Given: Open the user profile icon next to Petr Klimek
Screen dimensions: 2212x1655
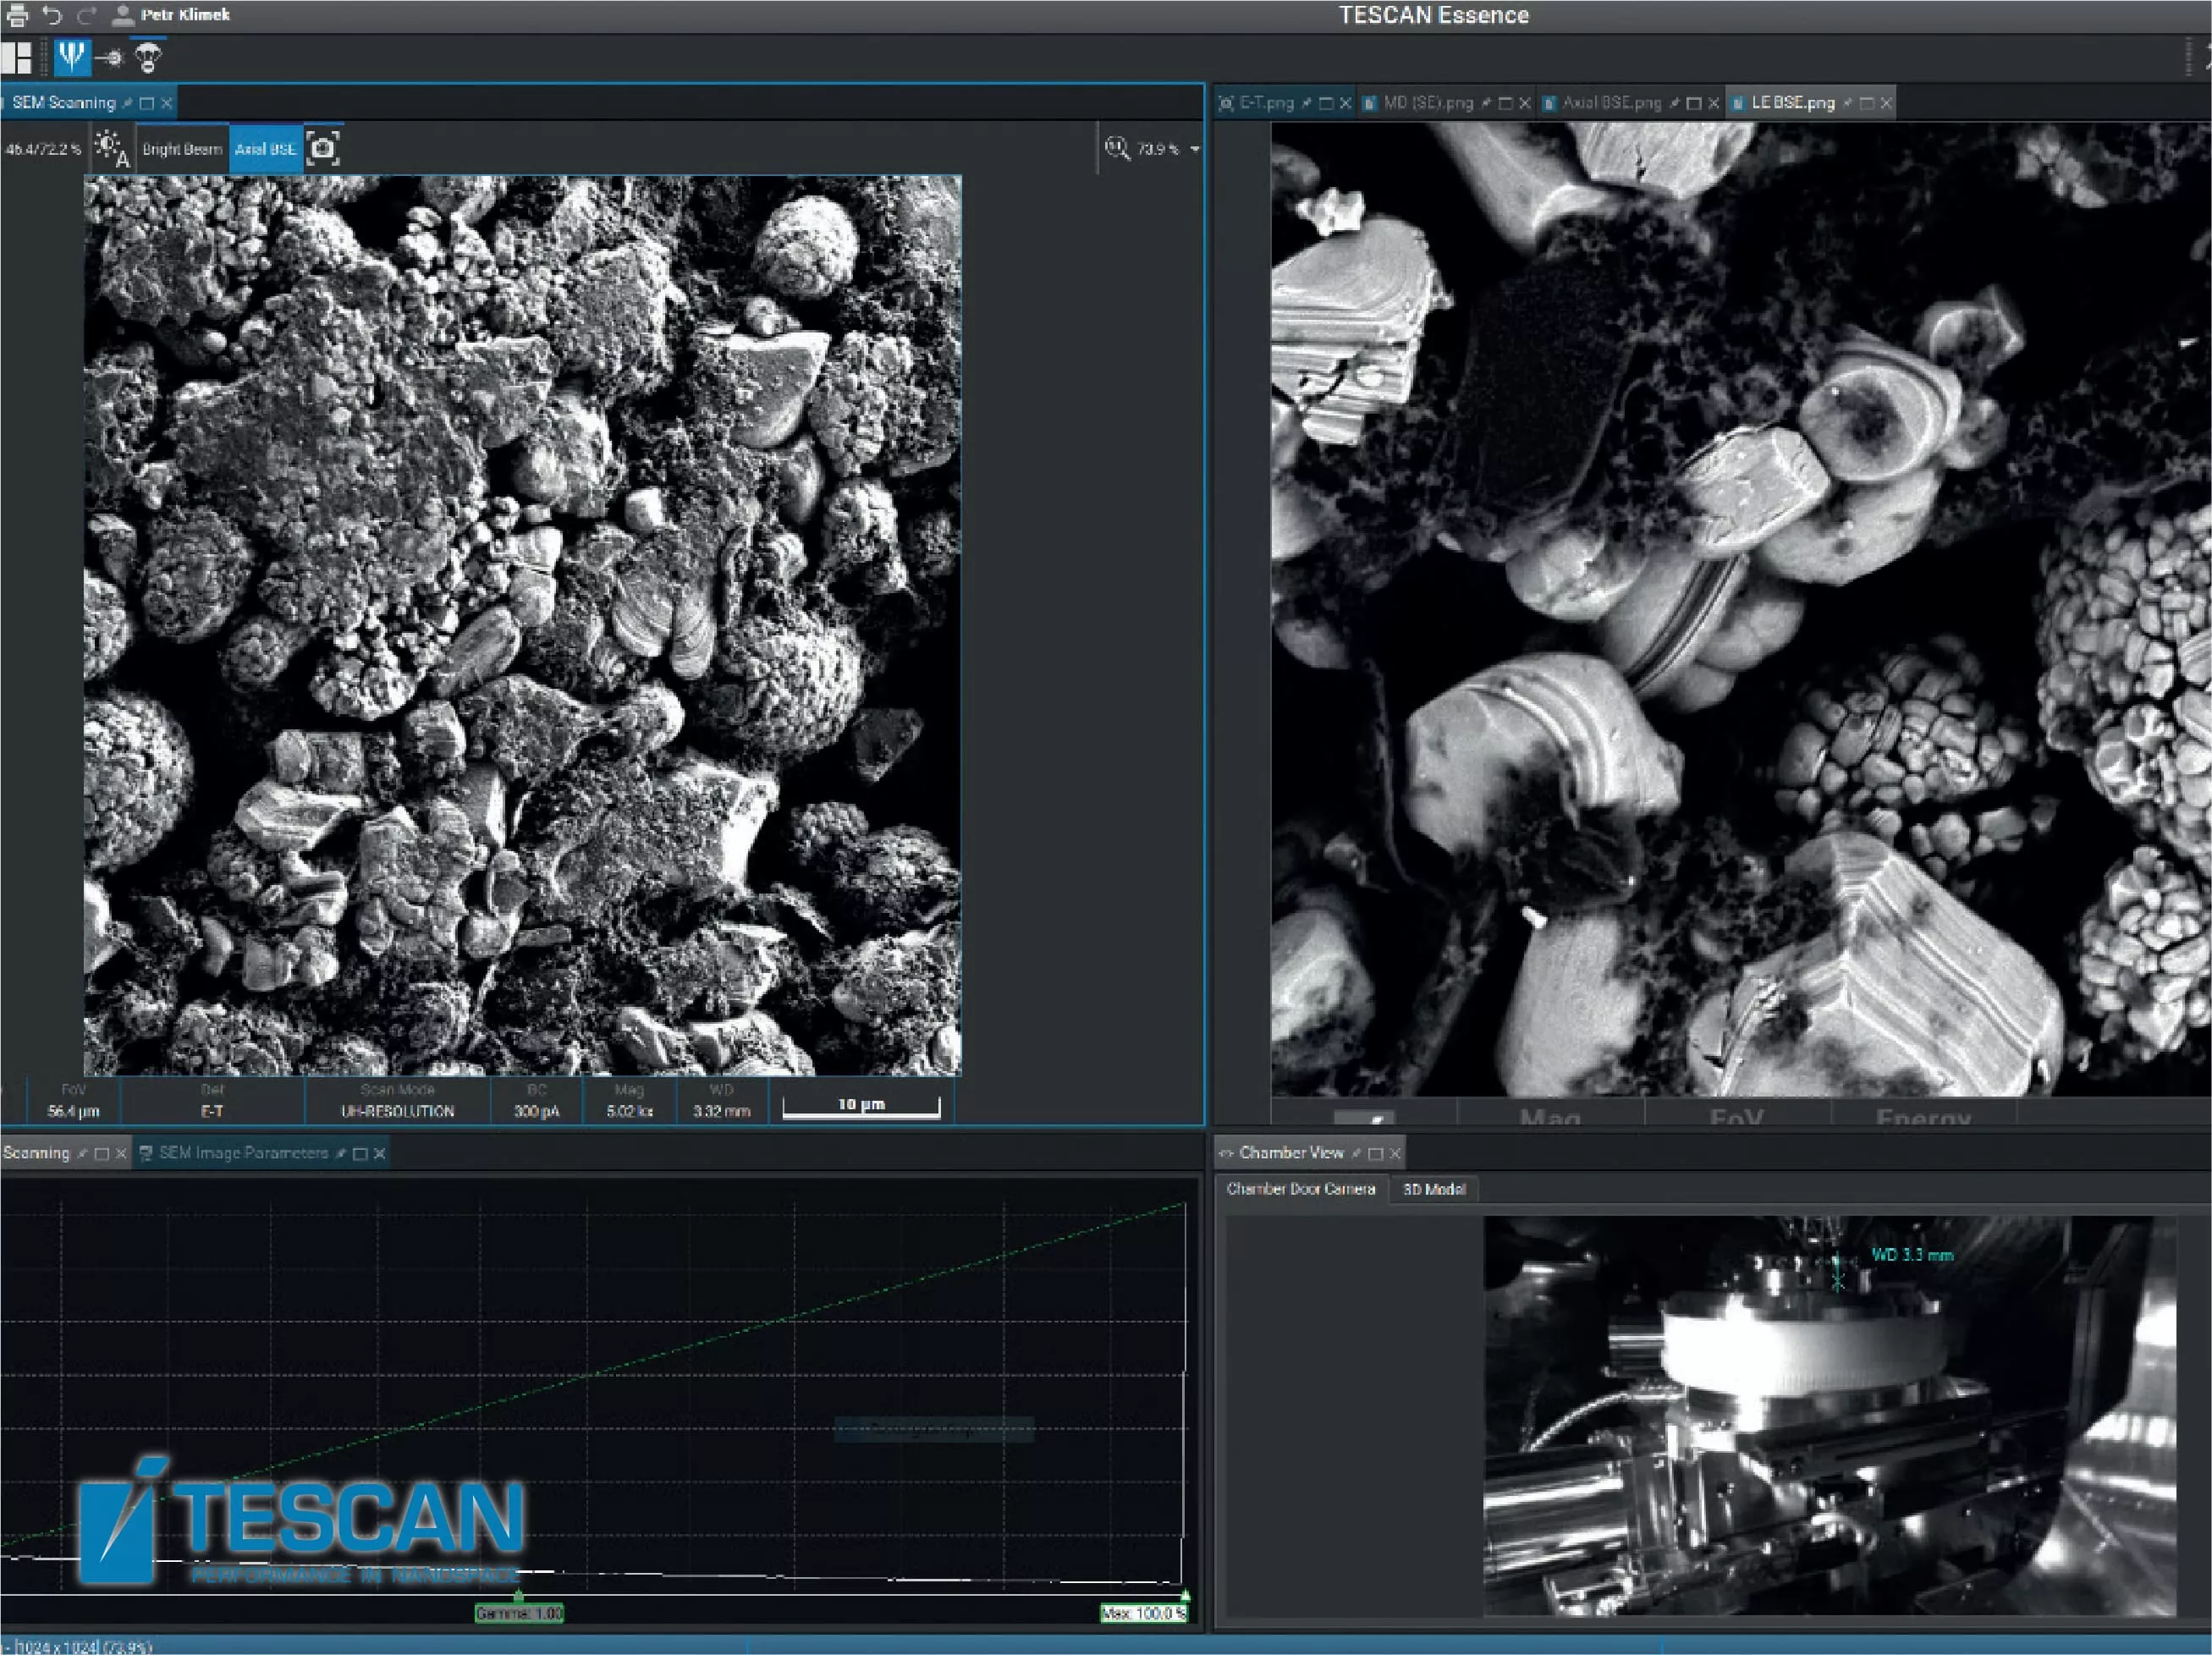Looking at the screenshot, I should pyautogui.click(x=122, y=15).
